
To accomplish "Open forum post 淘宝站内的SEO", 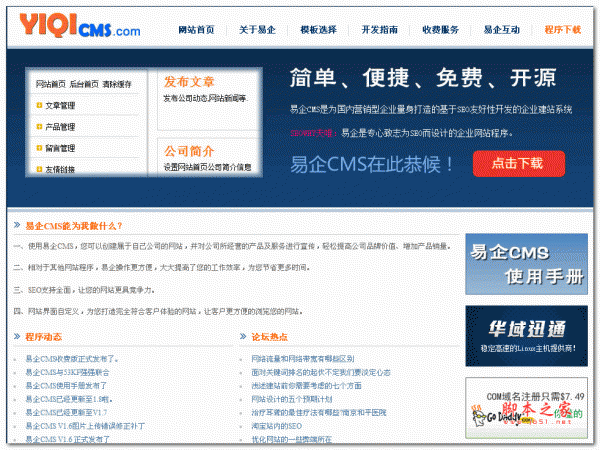I will 277,426.
